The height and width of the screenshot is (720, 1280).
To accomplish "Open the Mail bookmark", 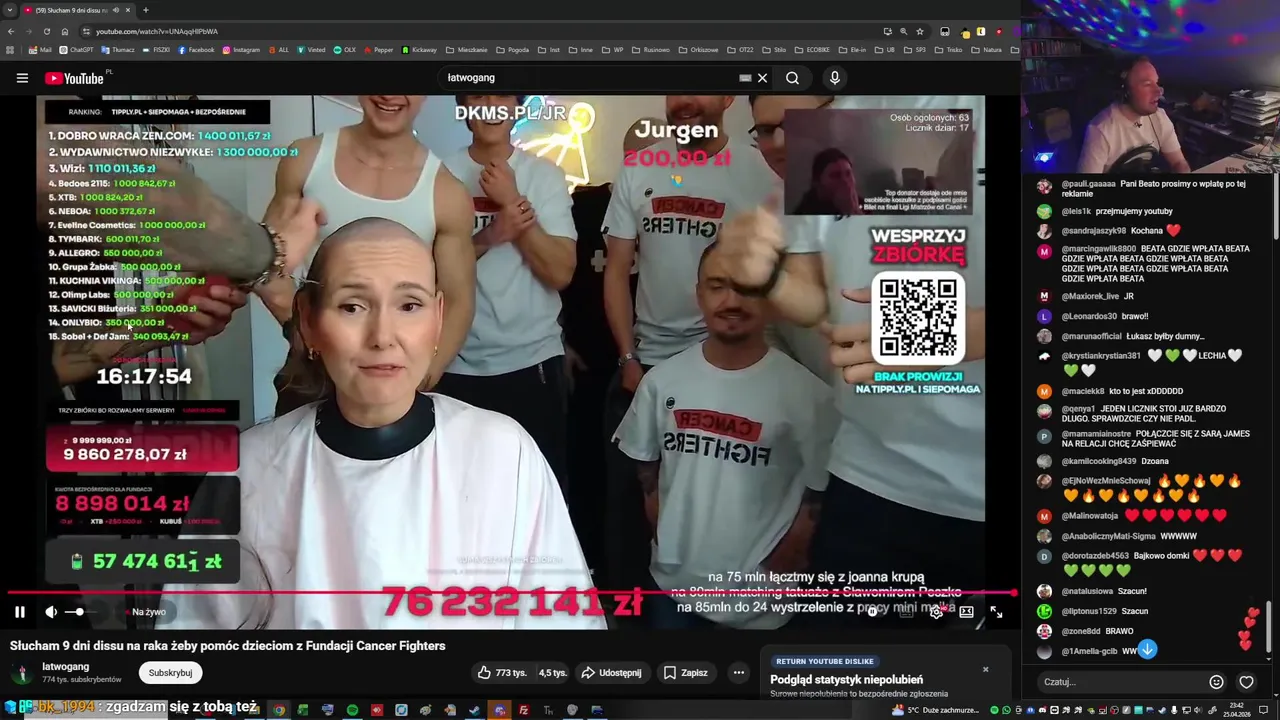I will point(40,50).
